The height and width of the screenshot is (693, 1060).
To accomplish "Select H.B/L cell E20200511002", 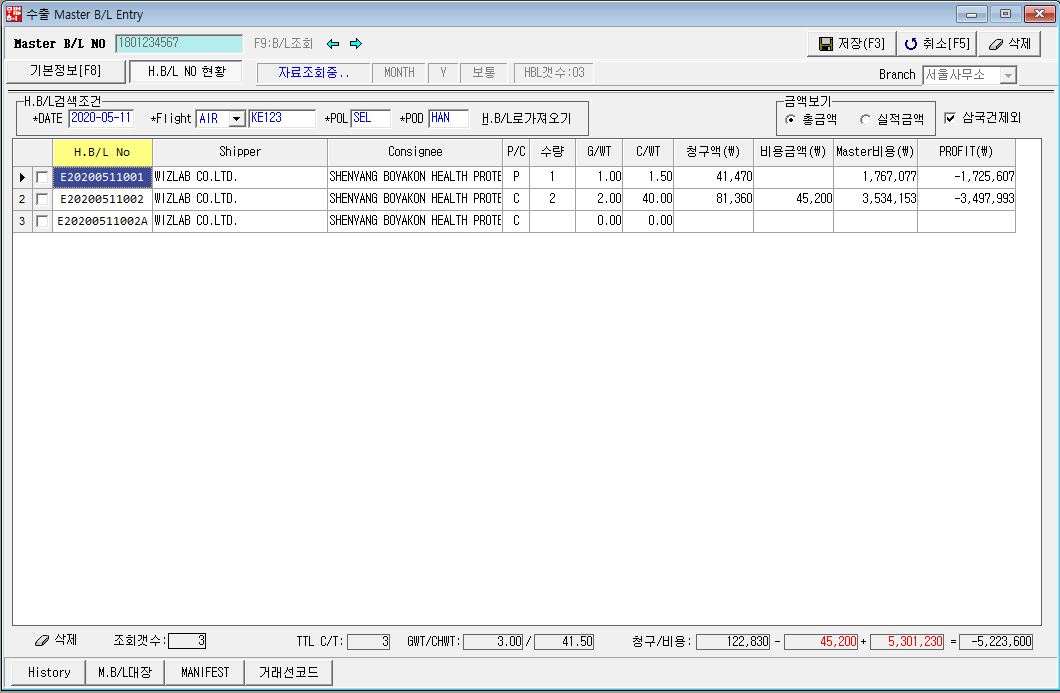I will (x=102, y=199).
